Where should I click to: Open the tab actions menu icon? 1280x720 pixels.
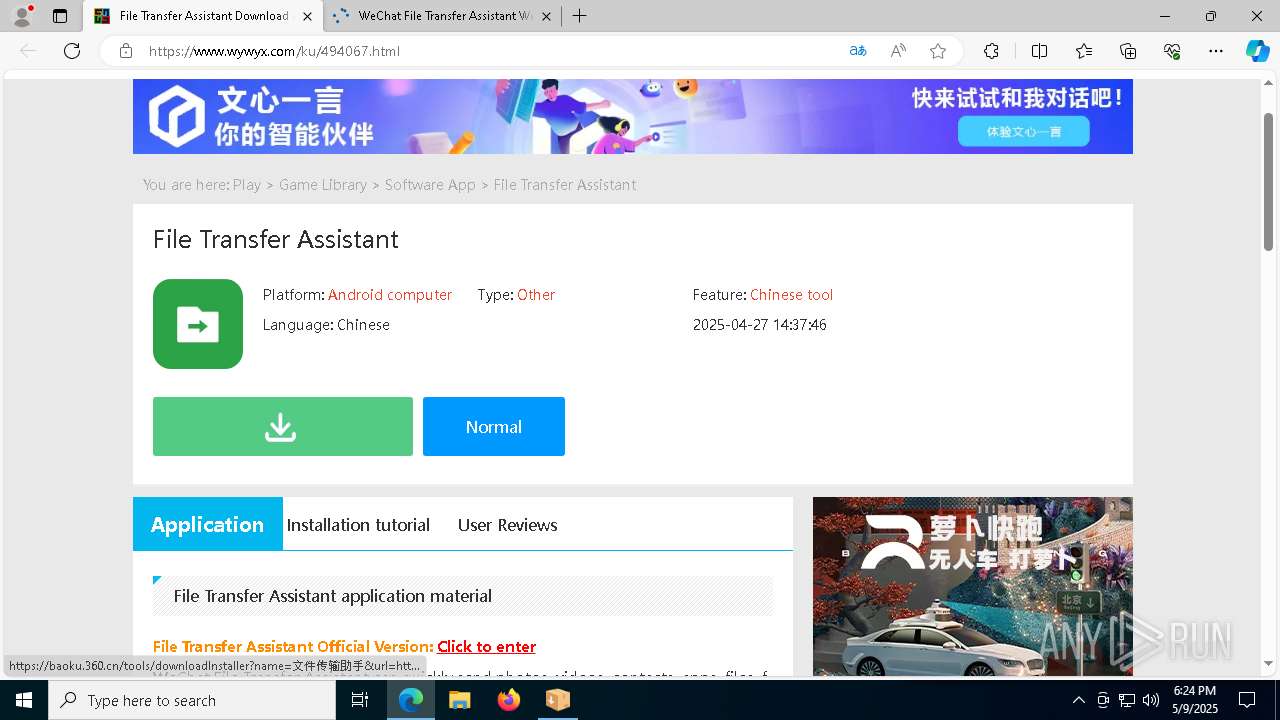tap(60, 16)
